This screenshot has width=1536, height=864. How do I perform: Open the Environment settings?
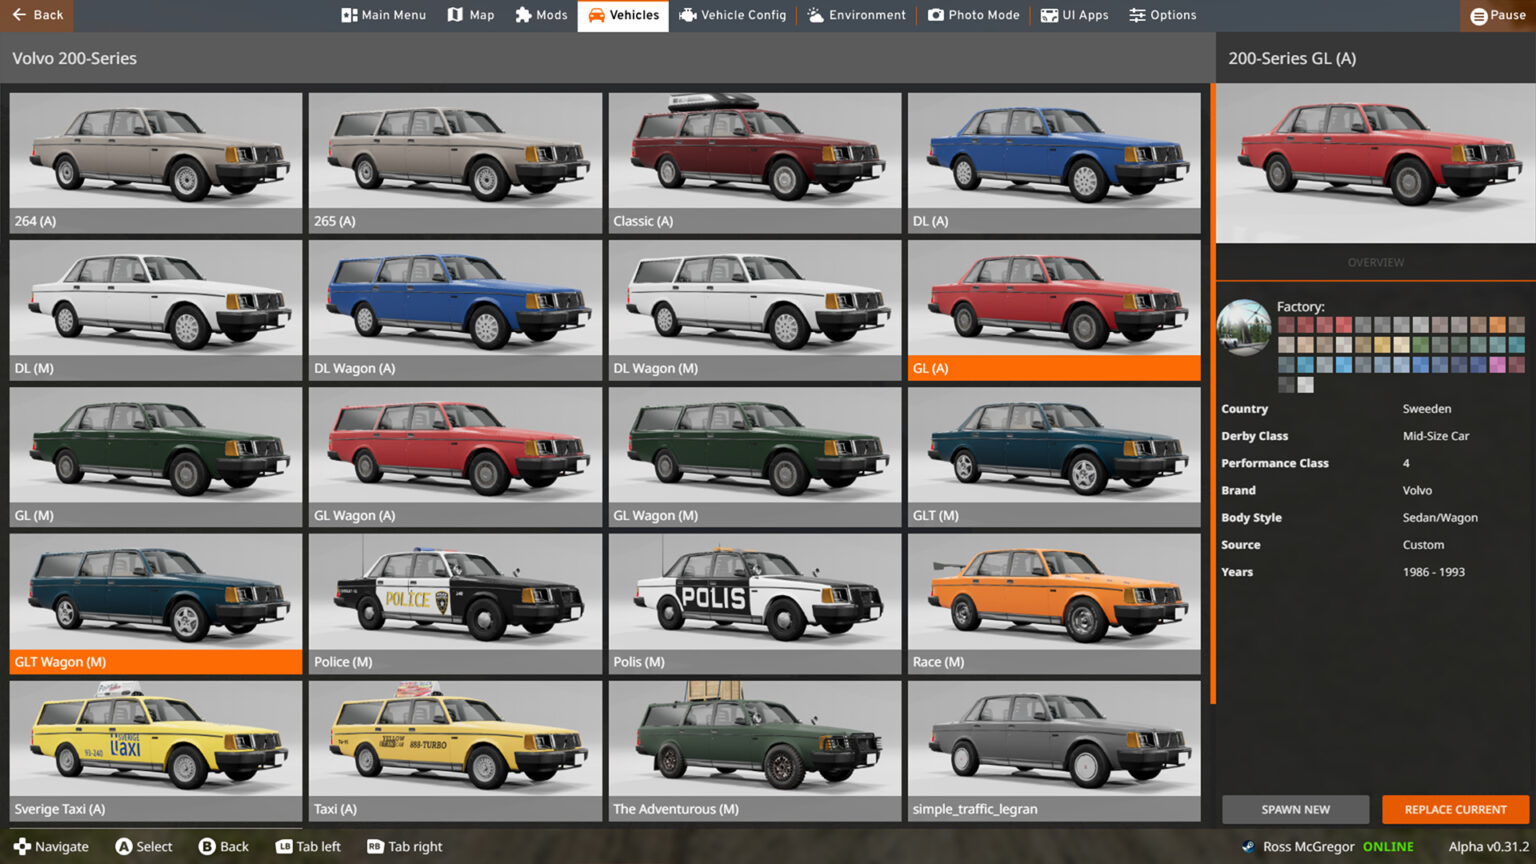pos(856,15)
